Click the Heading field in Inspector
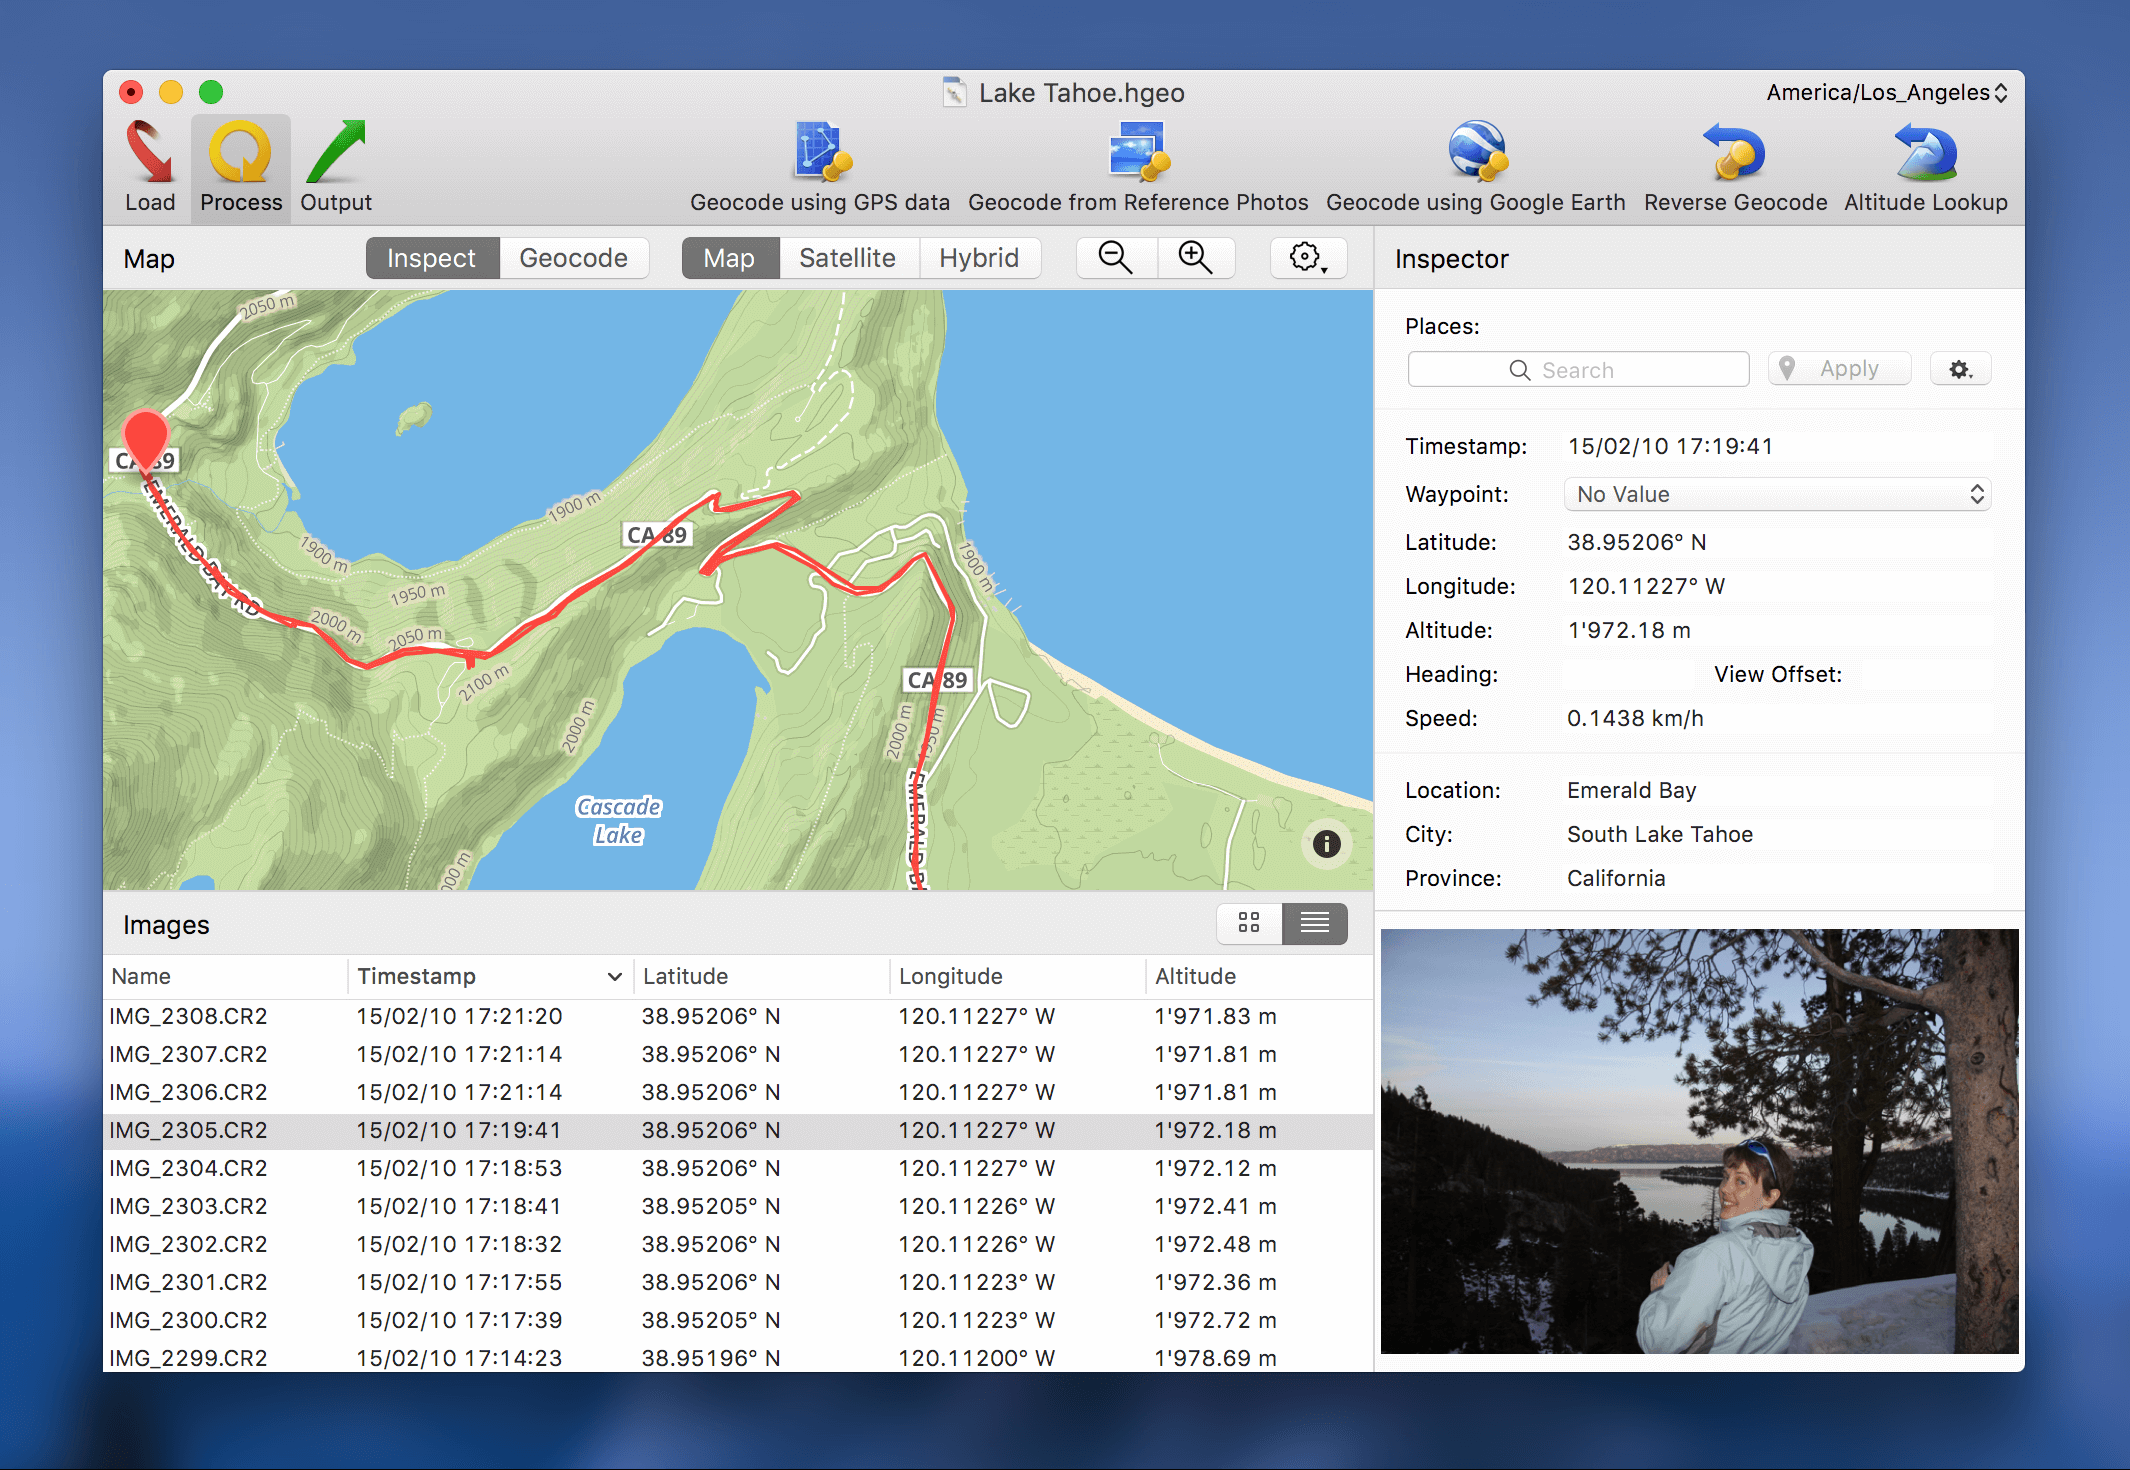The image size is (2130, 1470). 1632,674
